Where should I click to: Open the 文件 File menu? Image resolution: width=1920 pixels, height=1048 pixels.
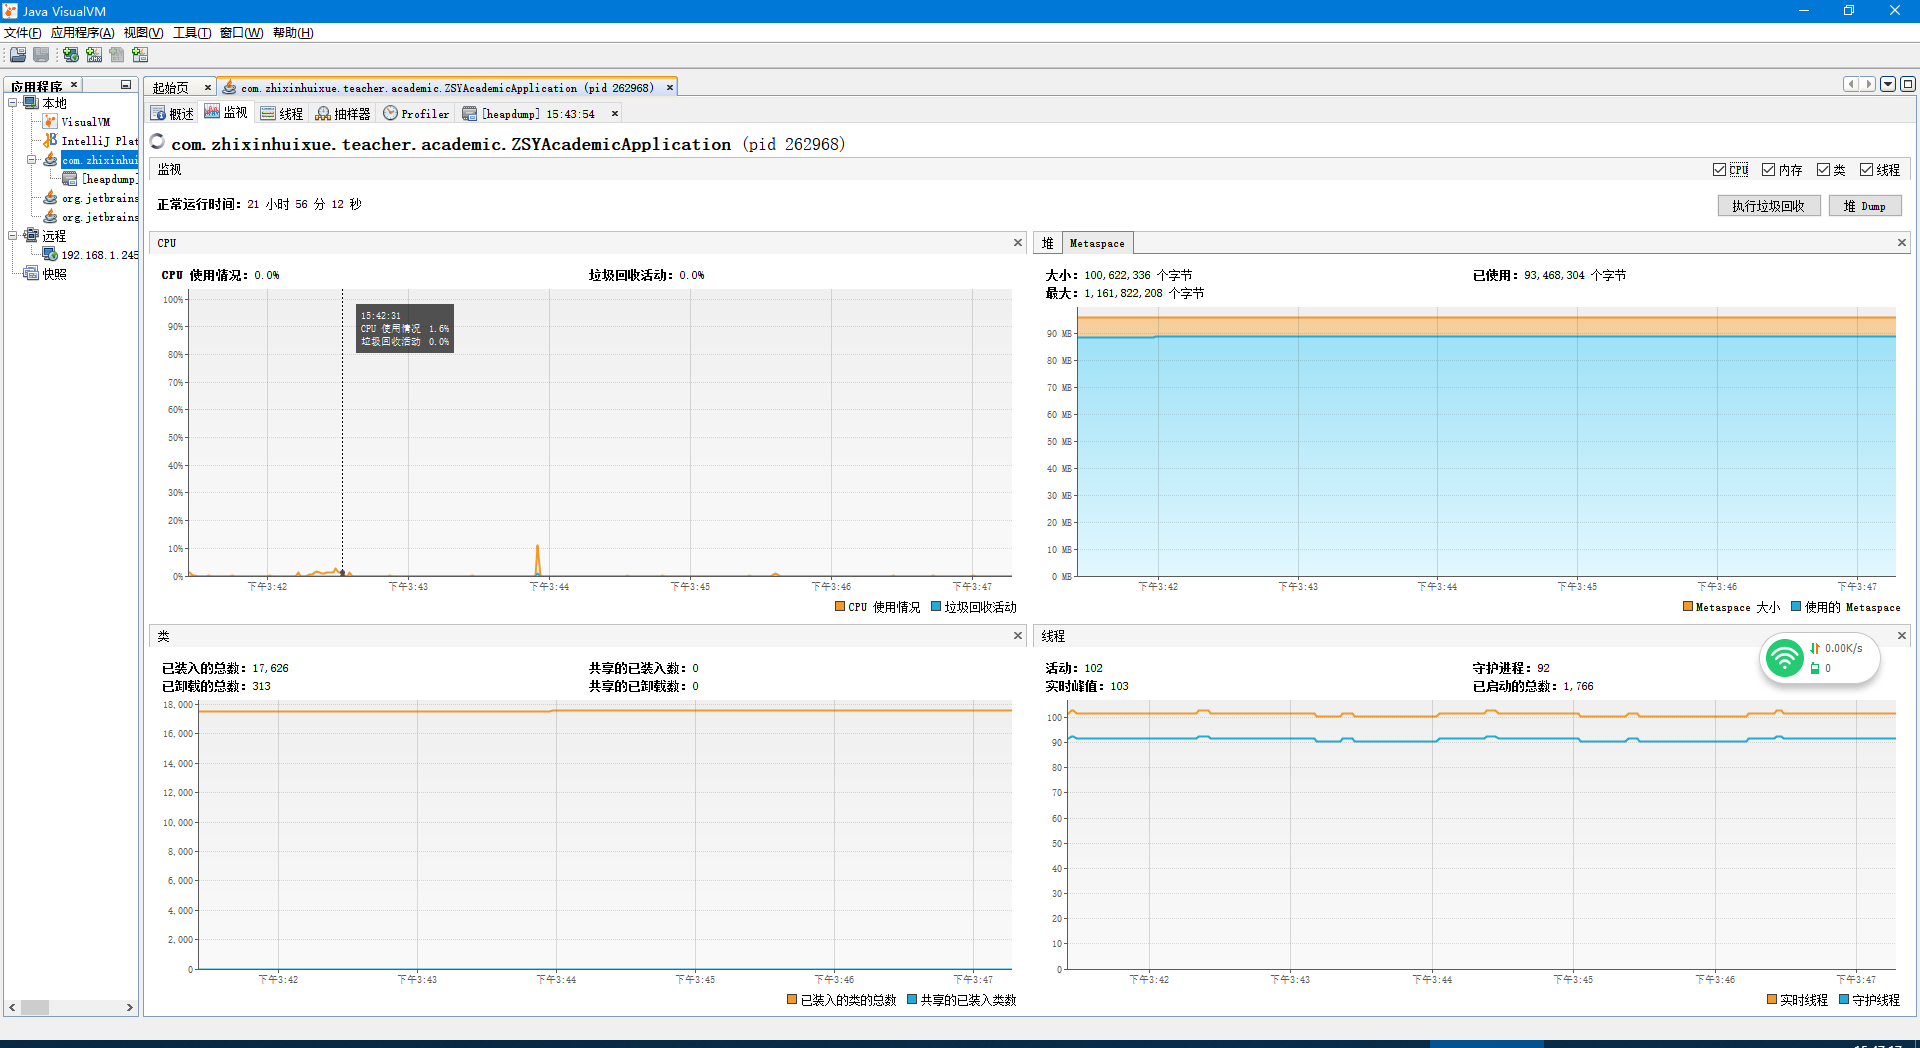(x=23, y=33)
